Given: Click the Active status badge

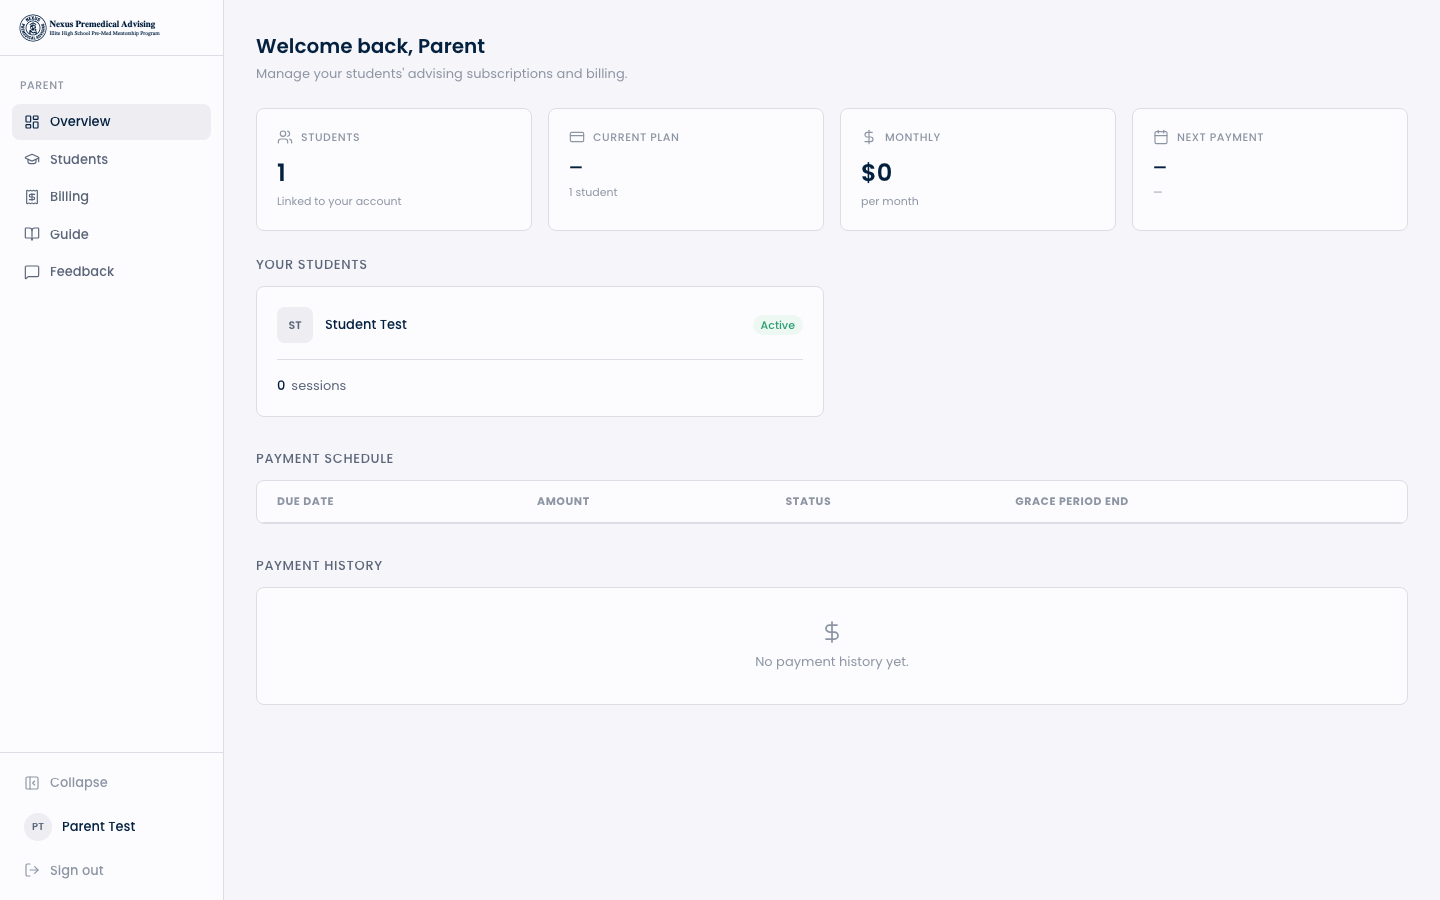Looking at the screenshot, I should click(777, 325).
